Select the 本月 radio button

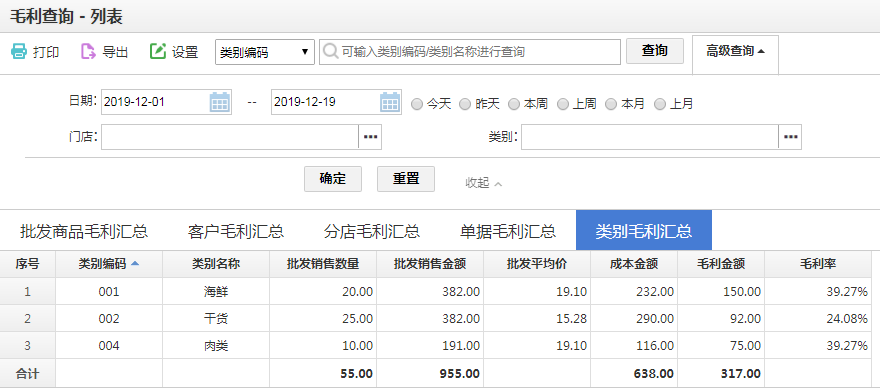coord(611,104)
